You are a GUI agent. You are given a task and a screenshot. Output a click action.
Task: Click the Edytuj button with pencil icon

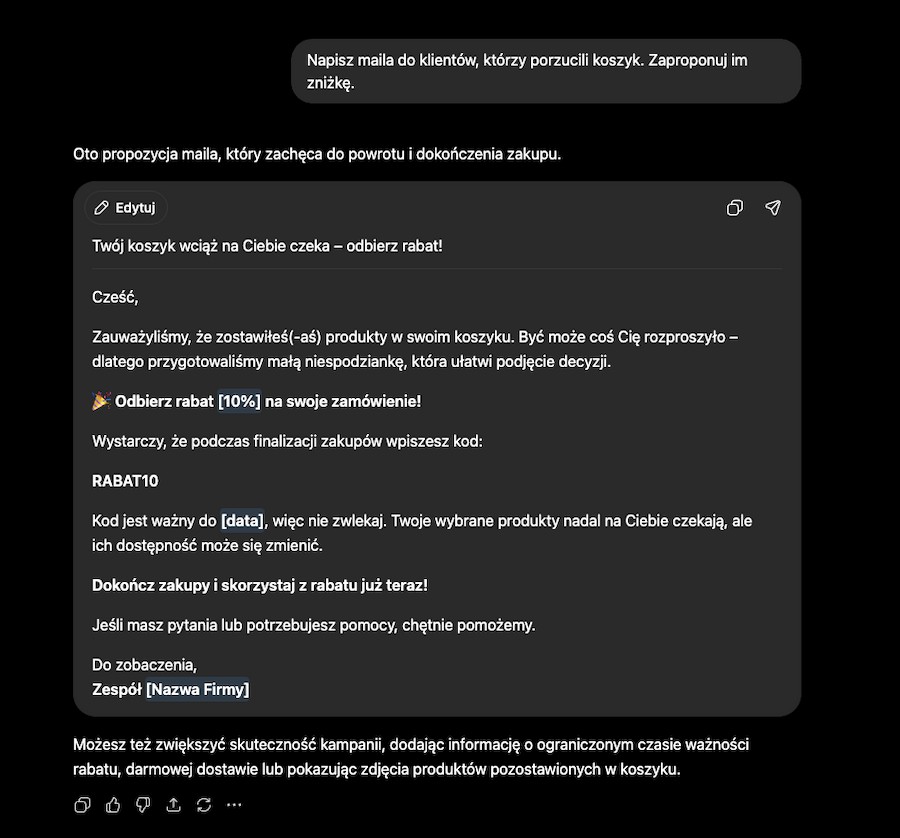click(x=126, y=208)
